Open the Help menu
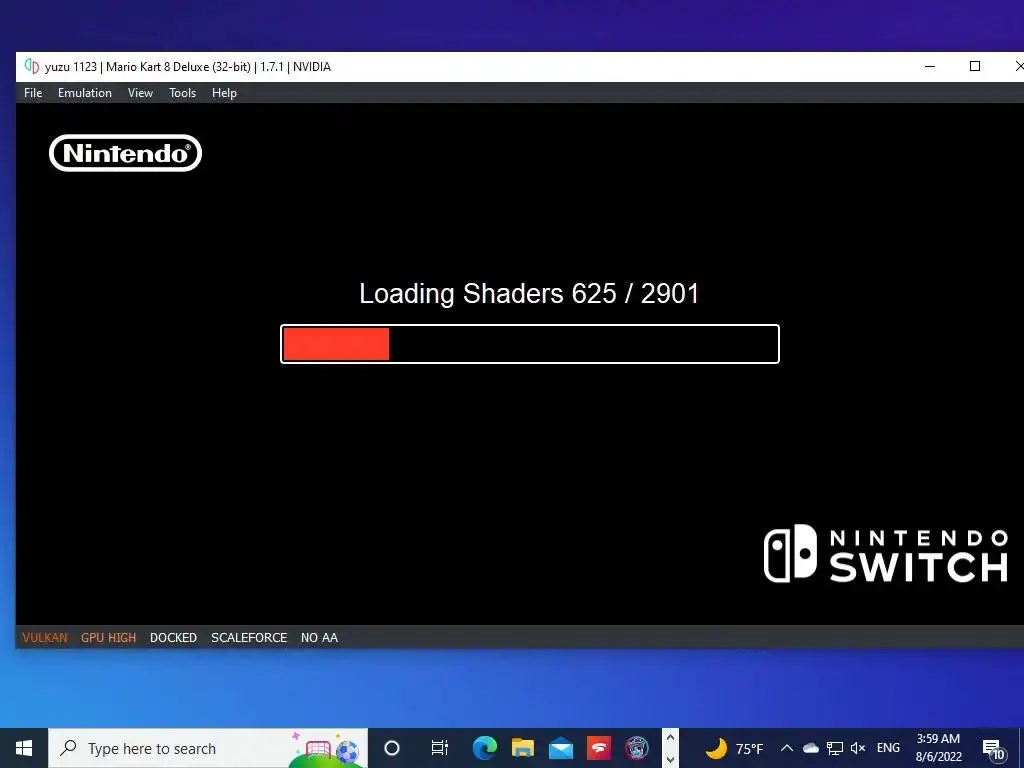The height and width of the screenshot is (768, 1024). click(224, 93)
